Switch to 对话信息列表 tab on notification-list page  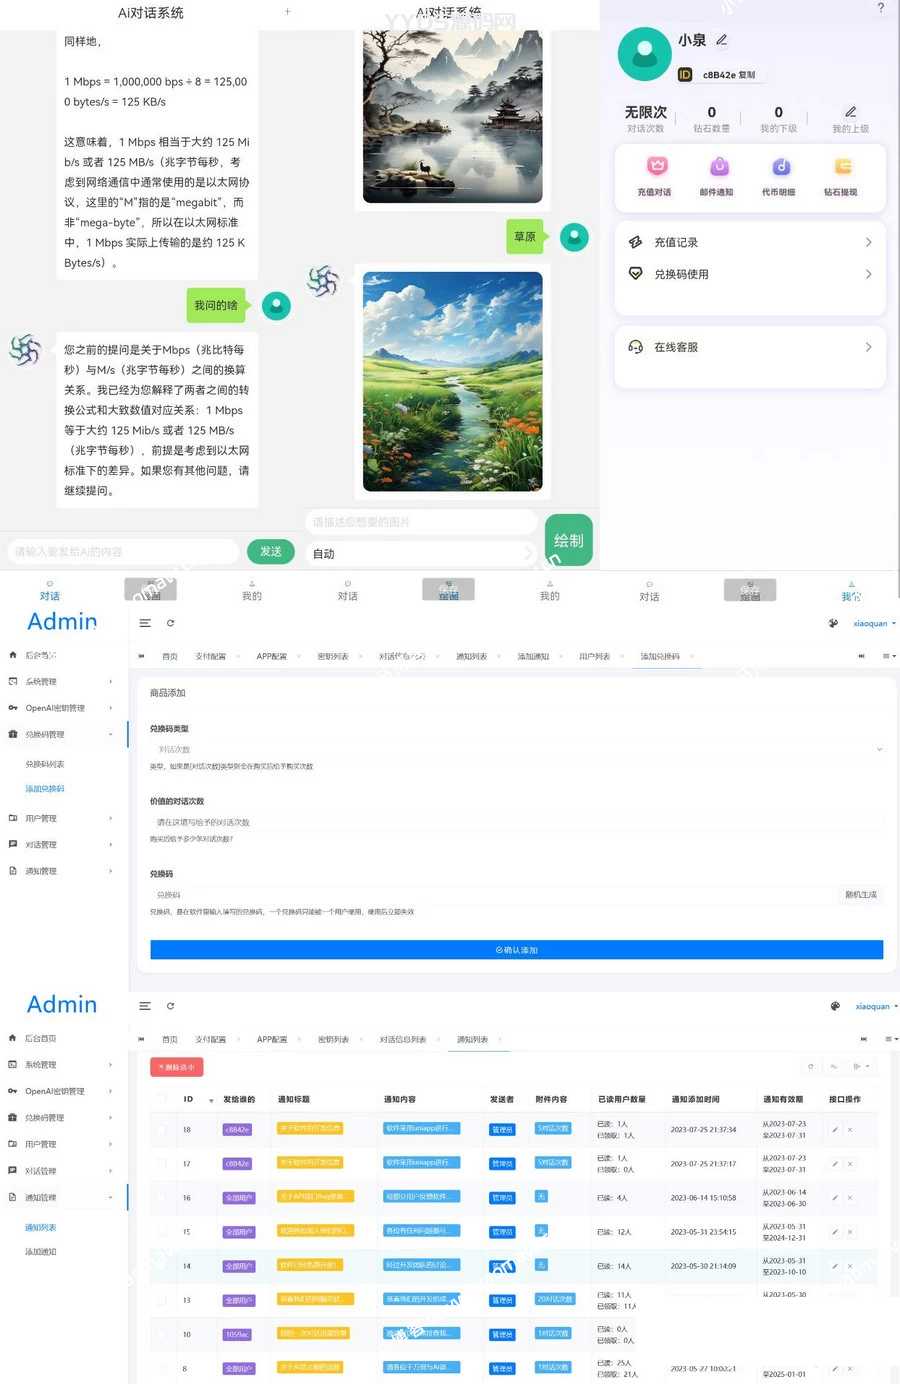[x=403, y=1040]
